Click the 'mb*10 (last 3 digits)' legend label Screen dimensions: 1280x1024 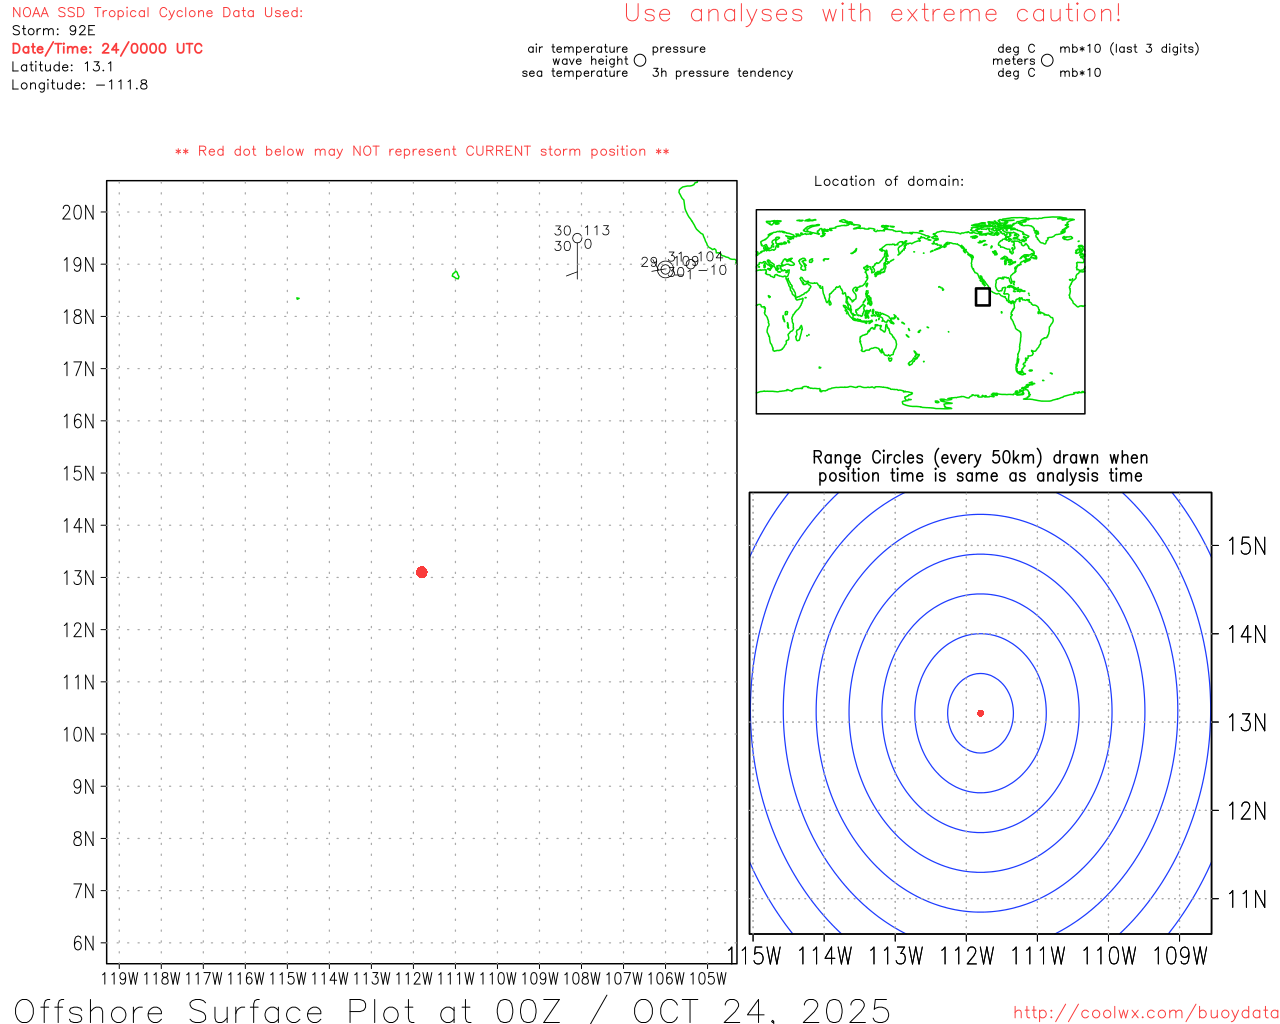(1129, 48)
